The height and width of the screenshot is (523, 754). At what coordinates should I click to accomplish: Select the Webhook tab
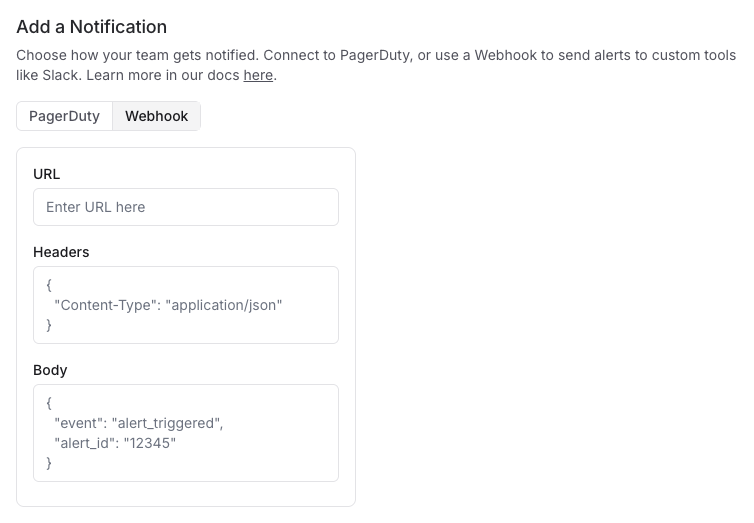(156, 116)
